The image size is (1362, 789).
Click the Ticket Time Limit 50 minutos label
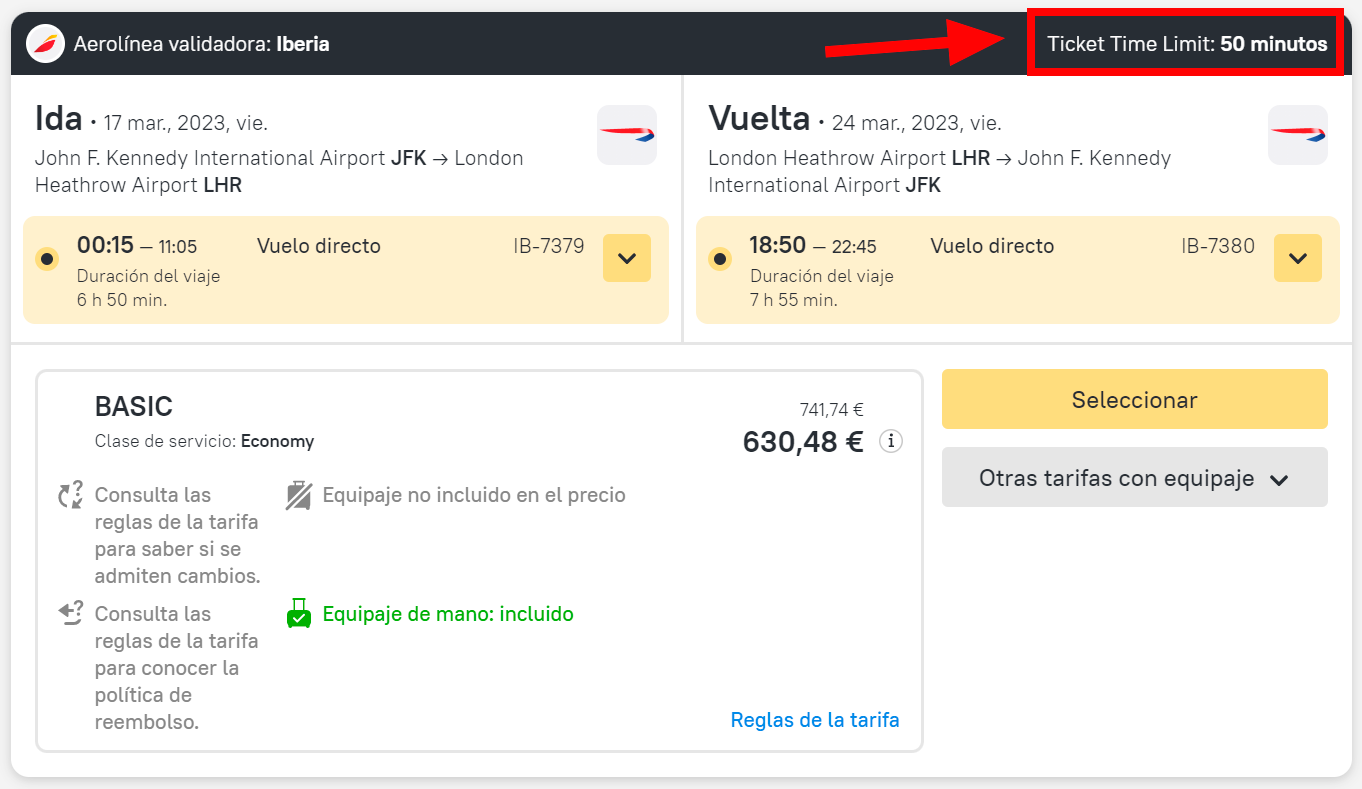[x=1187, y=44]
